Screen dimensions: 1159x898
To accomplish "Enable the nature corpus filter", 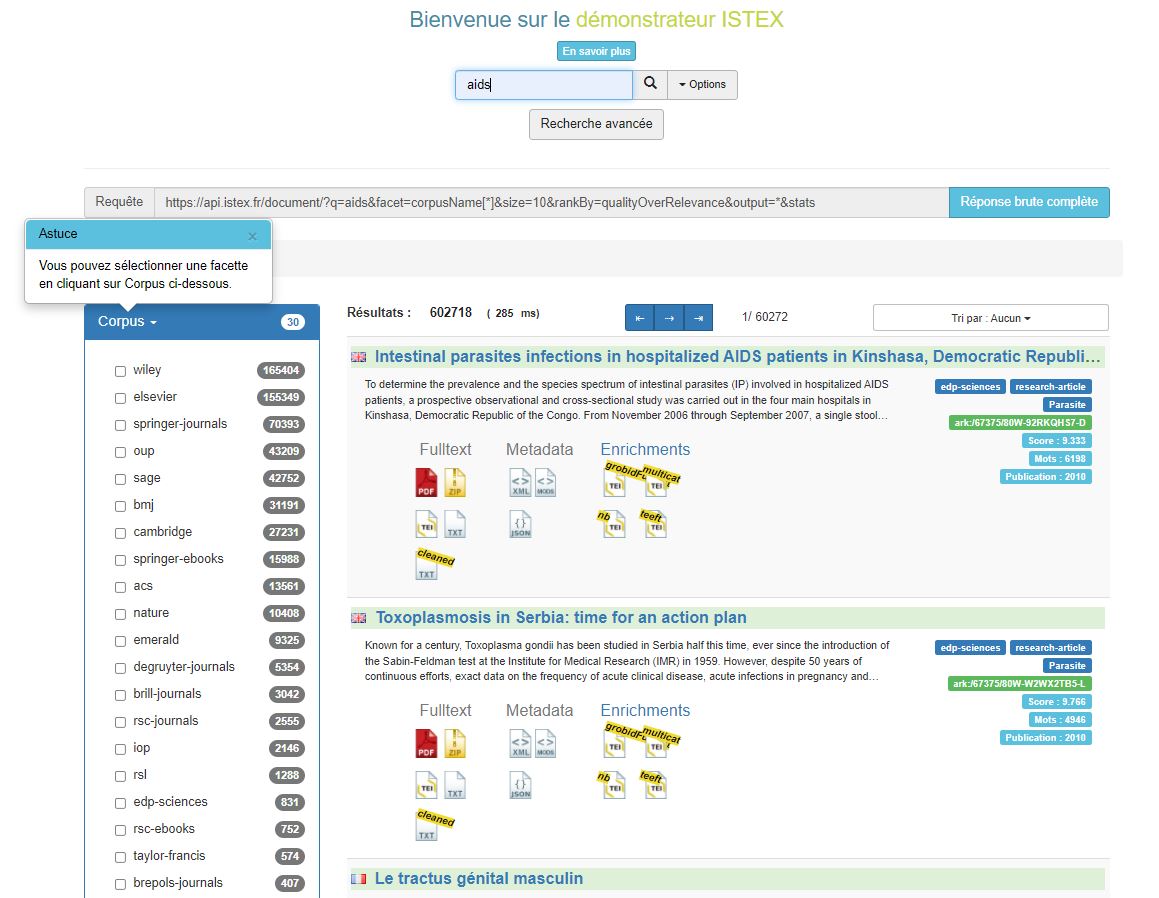I will click(120, 613).
